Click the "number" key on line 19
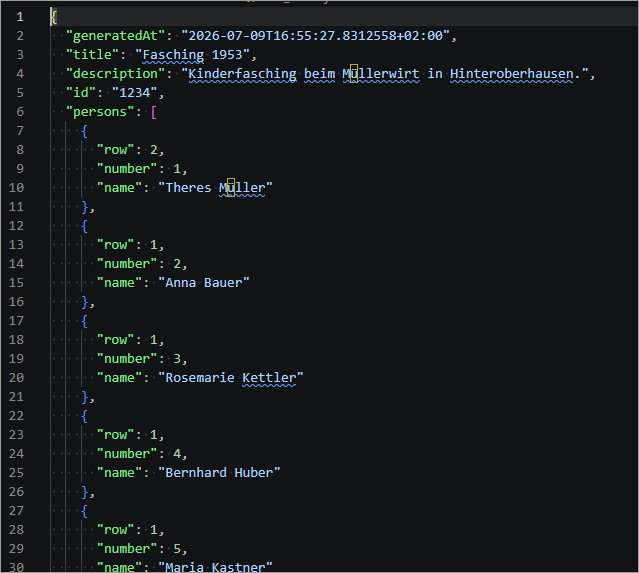 pyautogui.click(x=127, y=359)
